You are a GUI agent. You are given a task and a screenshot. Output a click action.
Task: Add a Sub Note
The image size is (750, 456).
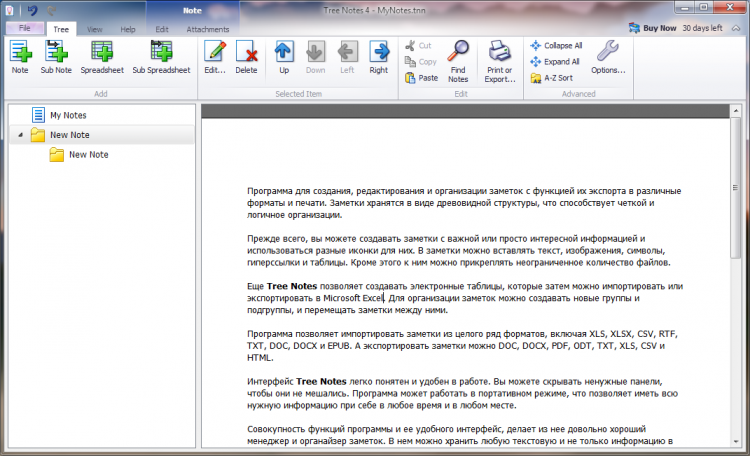(56, 57)
